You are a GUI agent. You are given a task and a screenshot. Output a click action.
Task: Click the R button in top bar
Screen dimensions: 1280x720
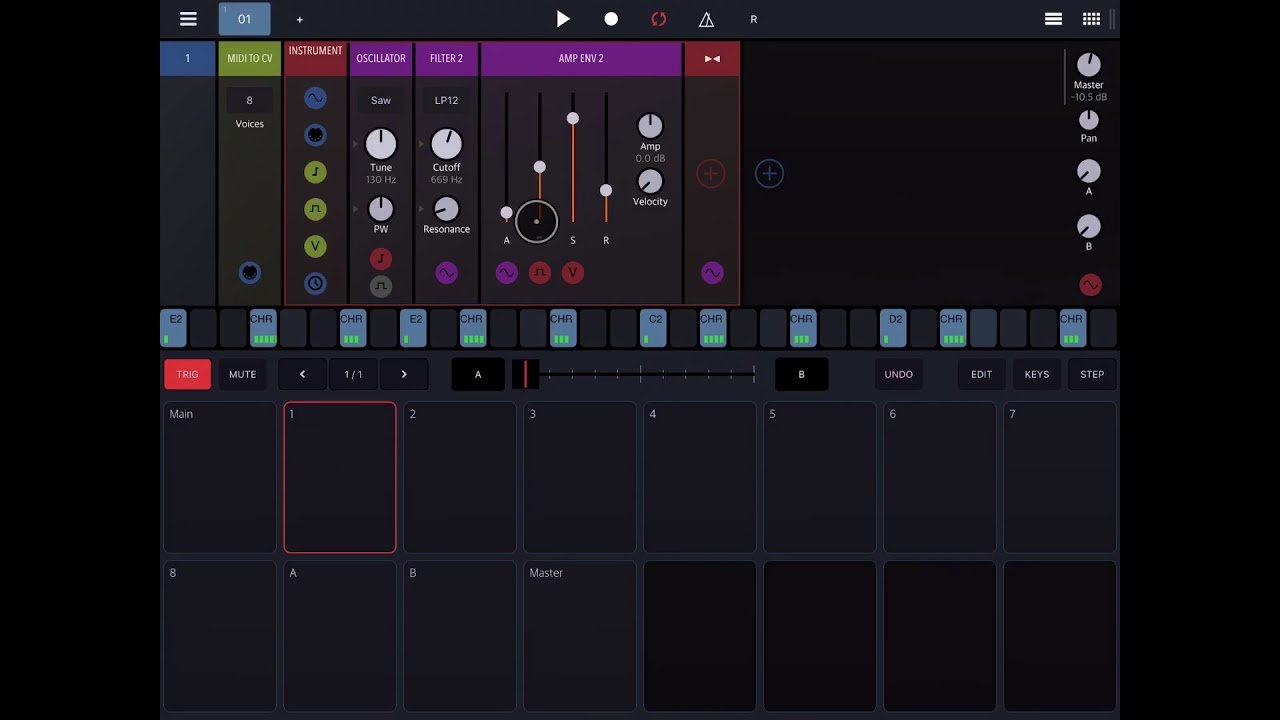[x=754, y=19]
